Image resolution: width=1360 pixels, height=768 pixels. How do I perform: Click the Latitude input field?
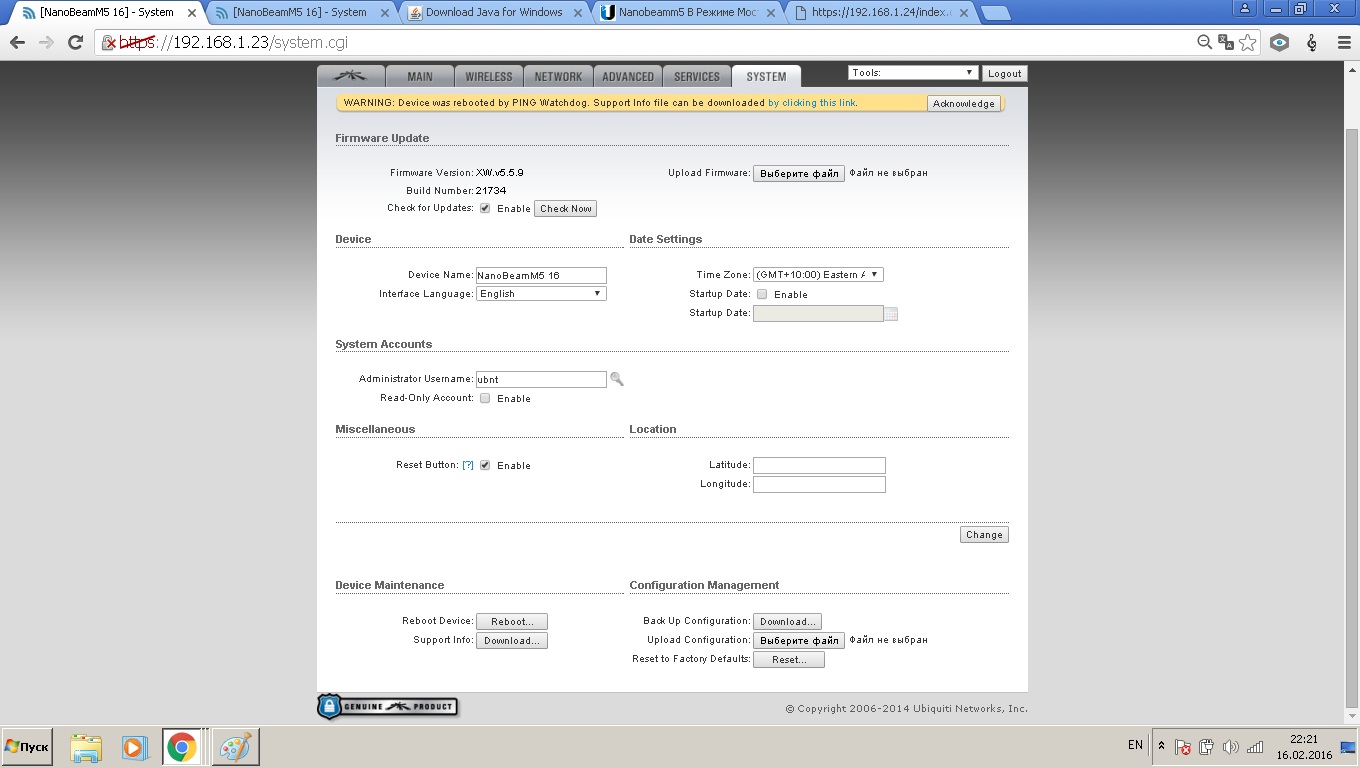click(819, 465)
